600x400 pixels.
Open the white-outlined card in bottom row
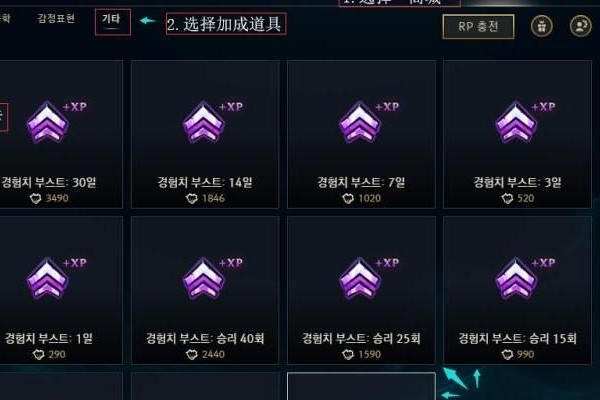(x=361, y=386)
